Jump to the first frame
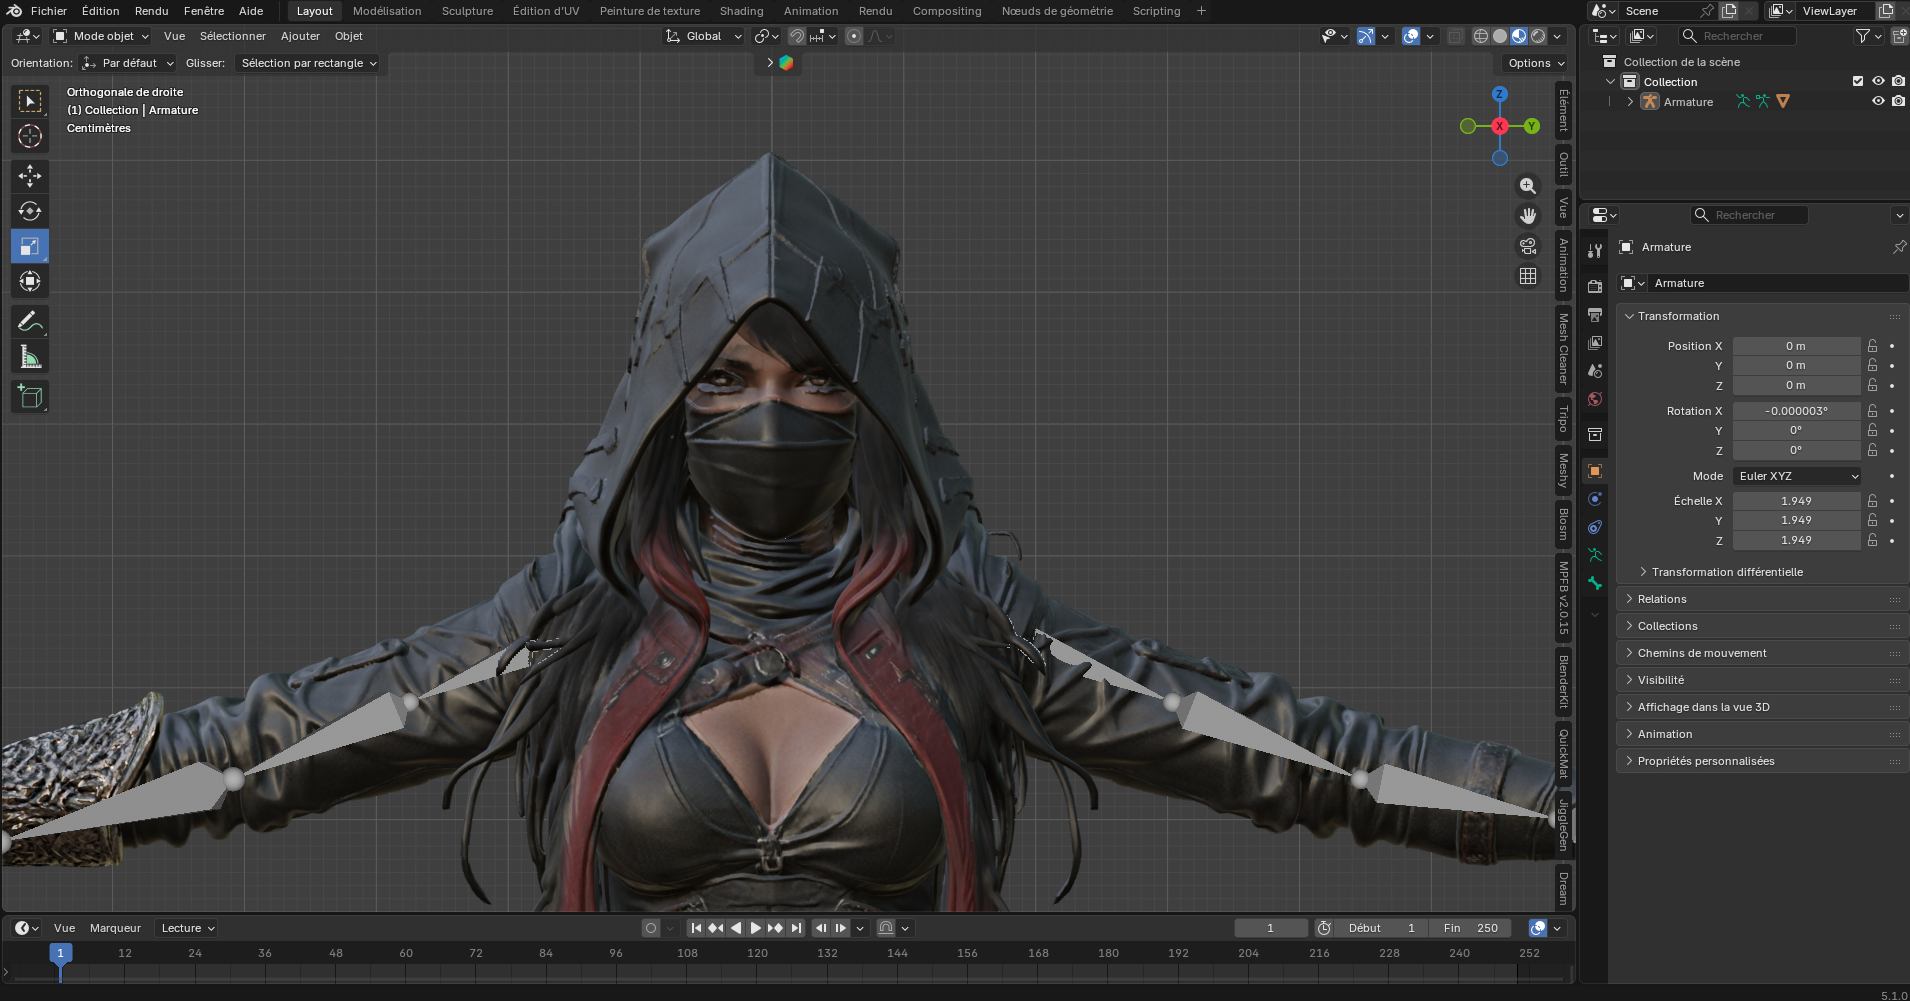The width and height of the screenshot is (1910, 1001). click(696, 928)
